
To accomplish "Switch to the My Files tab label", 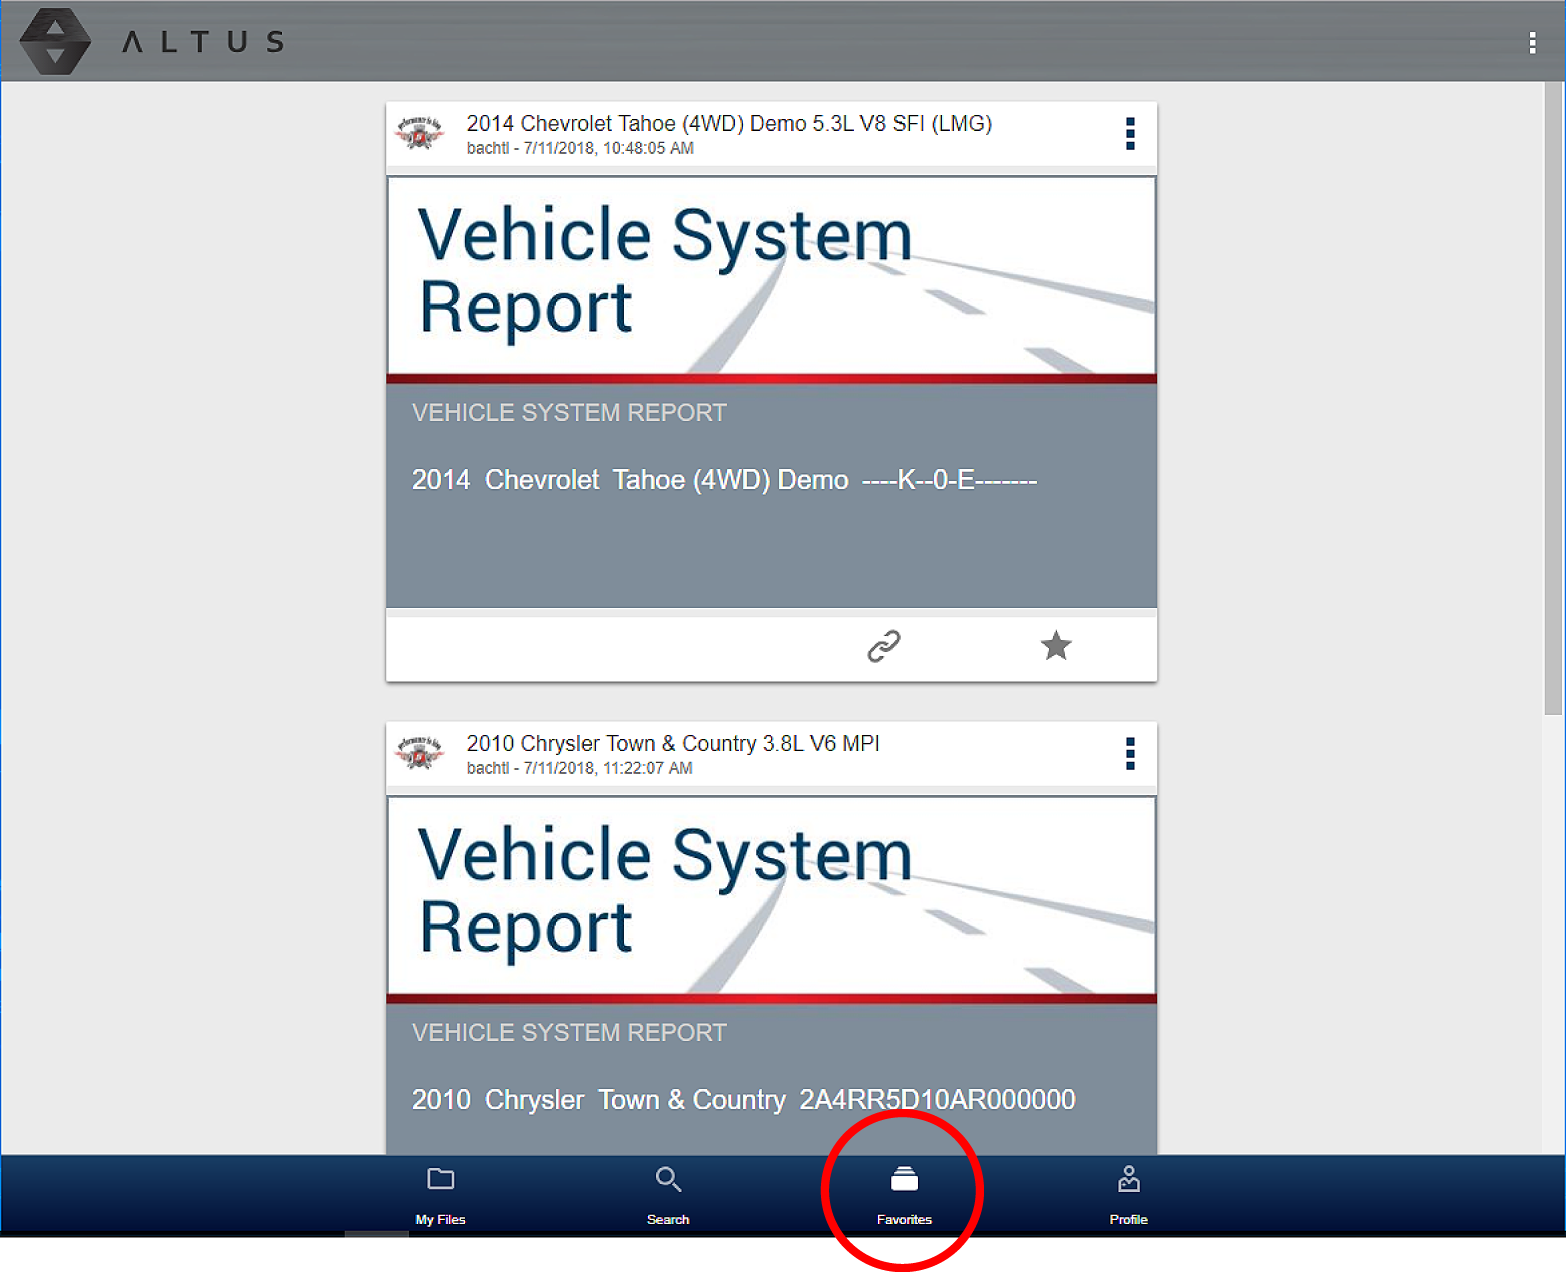I will click(440, 1219).
